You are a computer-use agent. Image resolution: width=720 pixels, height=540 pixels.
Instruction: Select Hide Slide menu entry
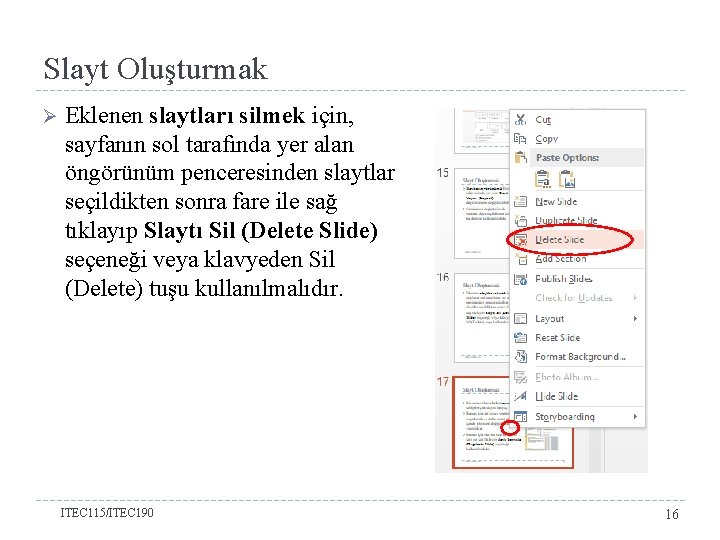click(x=578, y=396)
